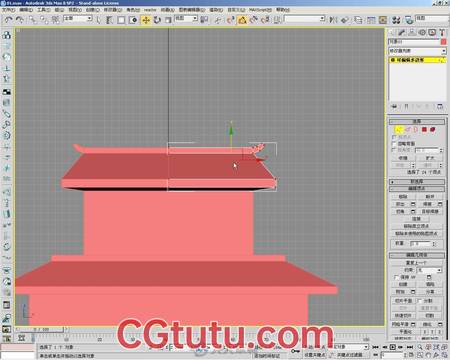Click the Play animation control button
This screenshot has height=360, width=450.
click(x=392, y=347)
